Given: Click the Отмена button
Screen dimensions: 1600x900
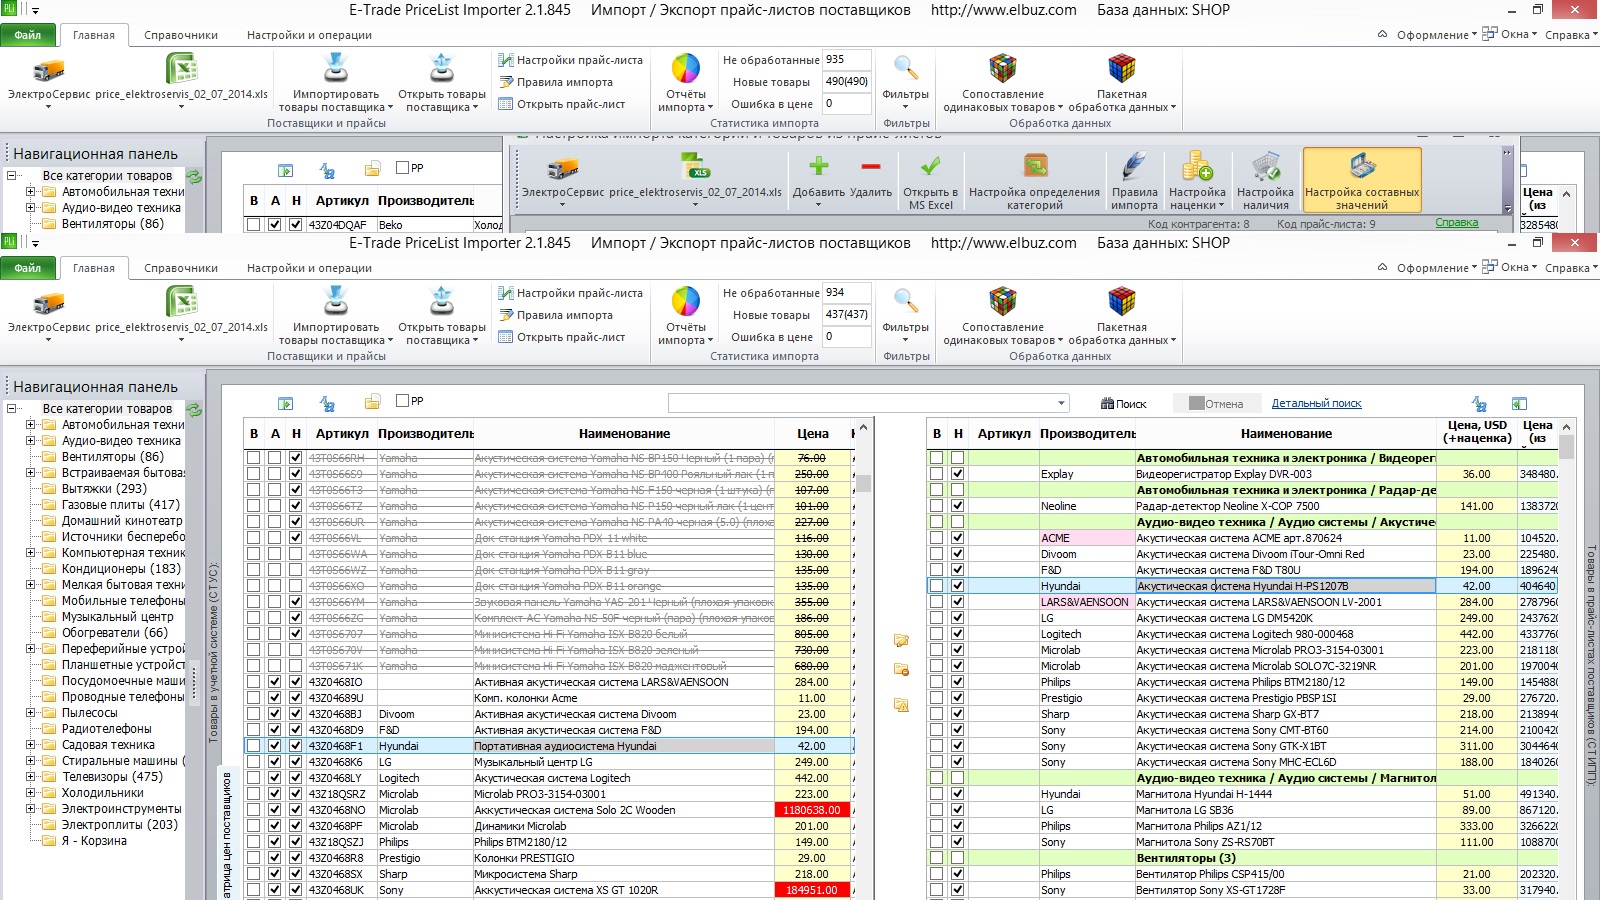Looking at the screenshot, I should 1216,404.
